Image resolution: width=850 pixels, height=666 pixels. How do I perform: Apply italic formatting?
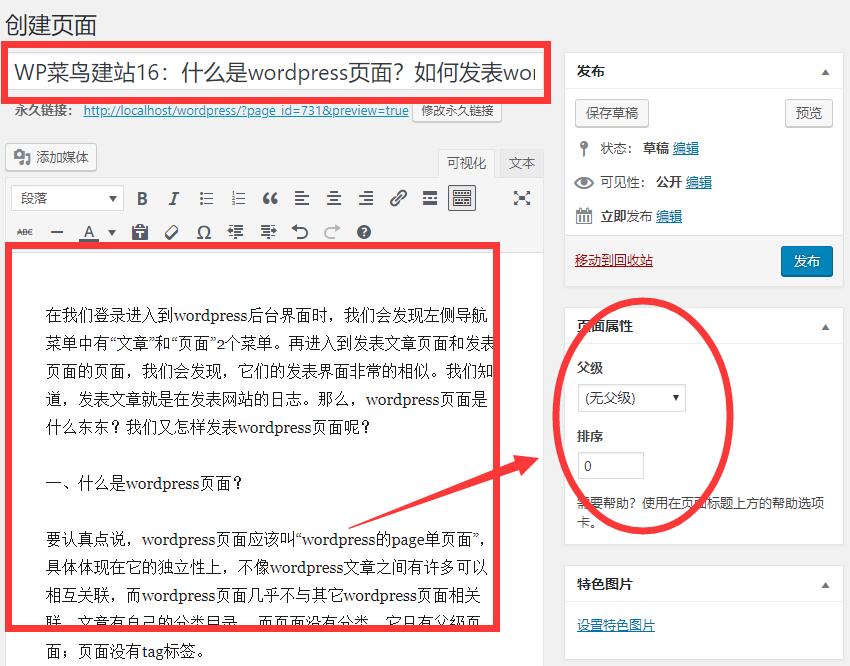pyautogui.click(x=174, y=198)
